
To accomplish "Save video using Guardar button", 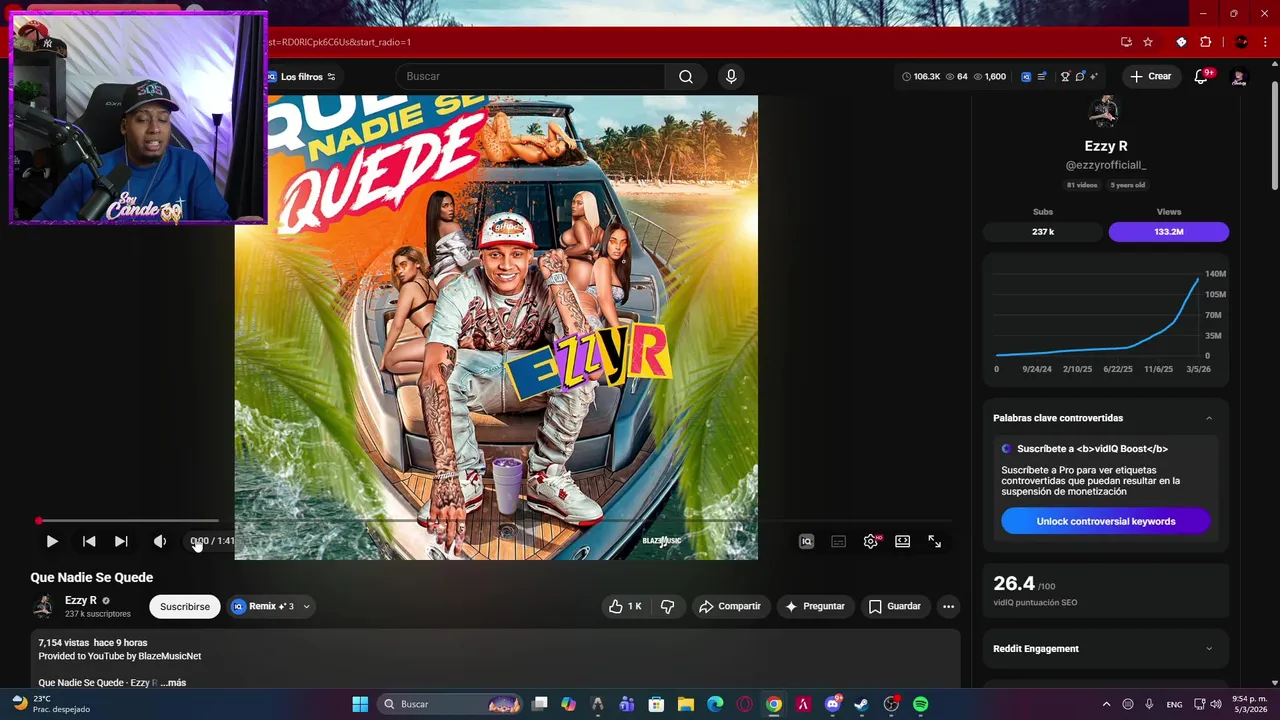I will click(895, 606).
